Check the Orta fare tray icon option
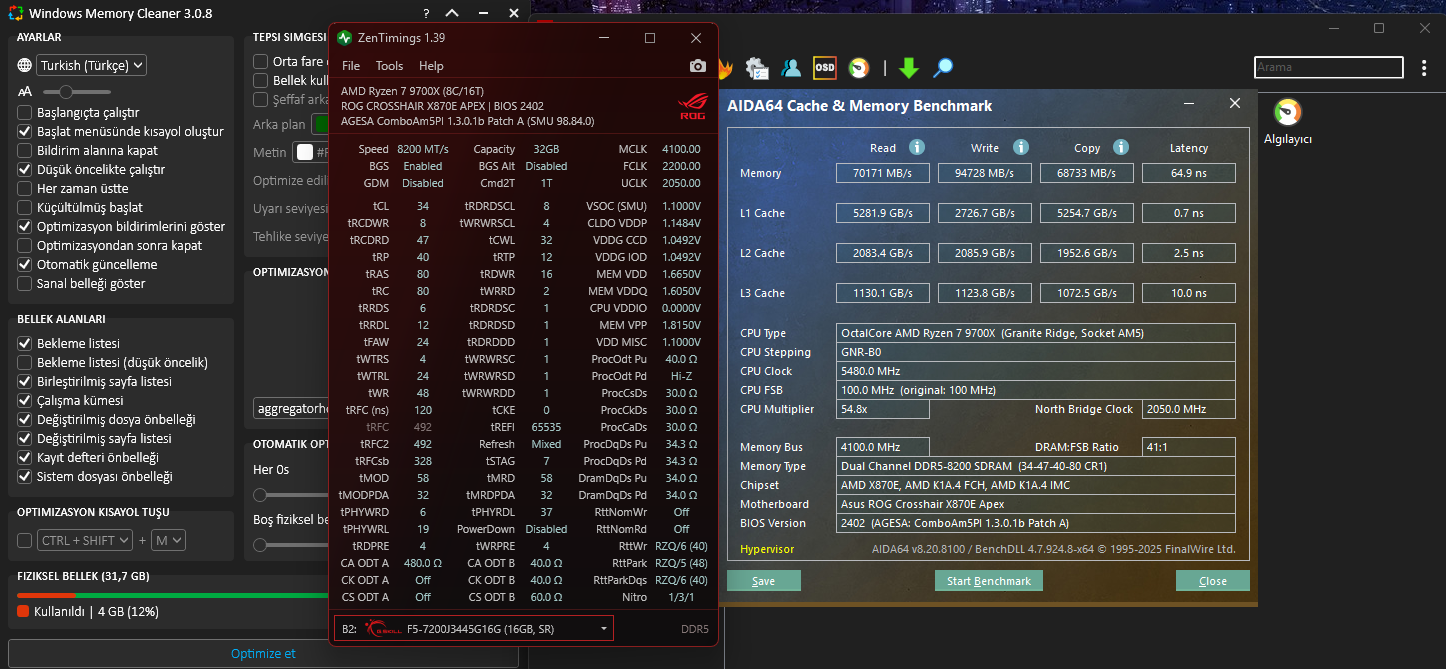Viewport: 1446px width, 669px height. coord(261,61)
